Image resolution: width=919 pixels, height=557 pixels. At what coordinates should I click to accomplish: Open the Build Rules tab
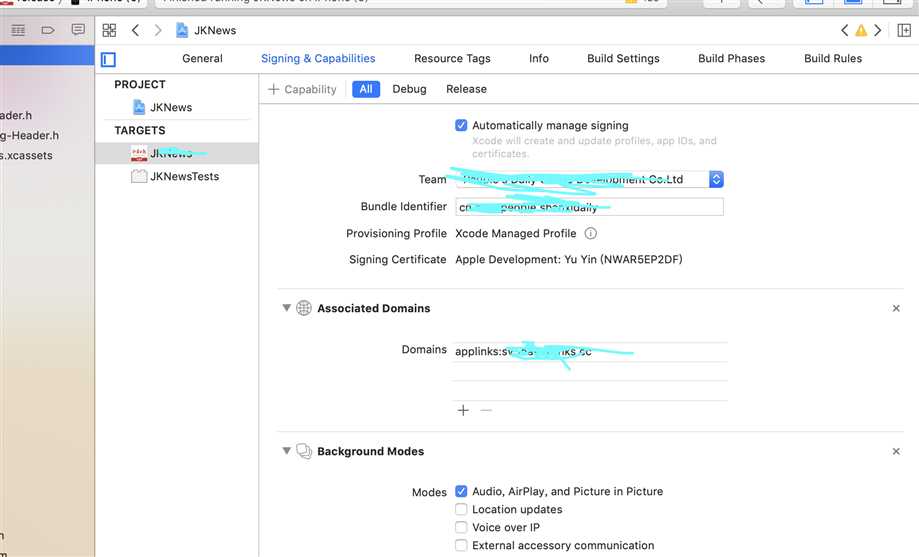pos(833,59)
